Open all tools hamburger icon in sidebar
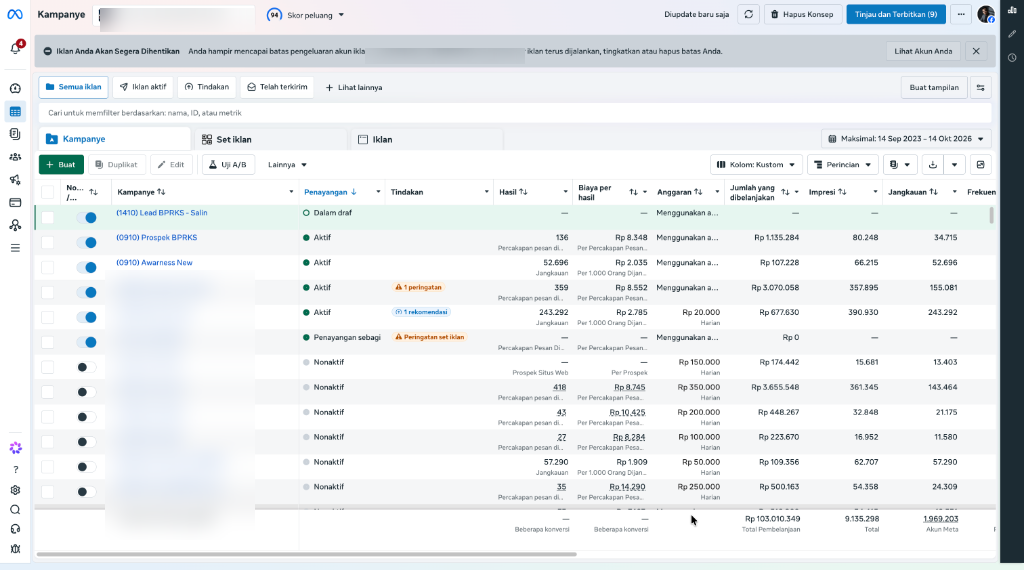Screen dimensions: 1024x570 click(15, 248)
